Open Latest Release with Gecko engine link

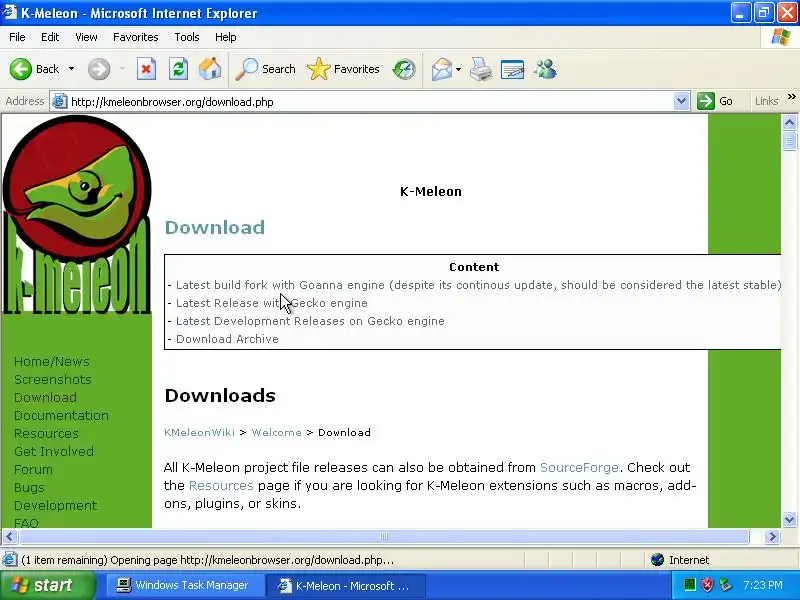pos(271,303)
